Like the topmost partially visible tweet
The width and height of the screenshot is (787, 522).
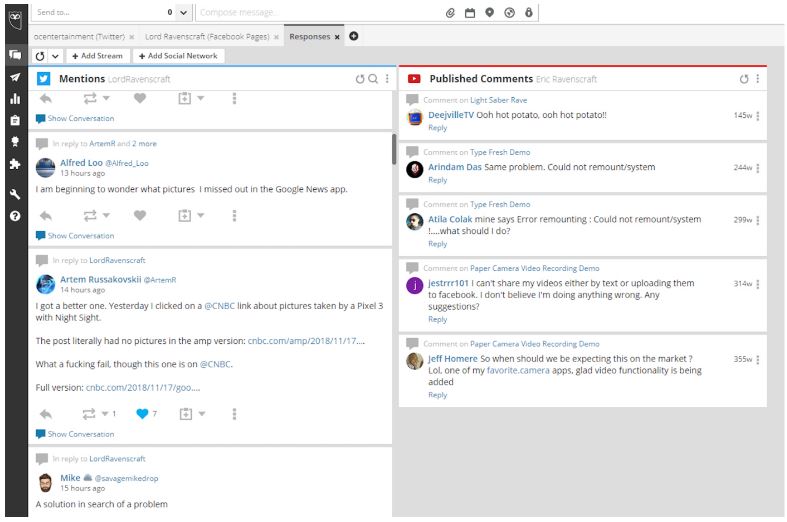pyautogui.click(x=140, y=98)
